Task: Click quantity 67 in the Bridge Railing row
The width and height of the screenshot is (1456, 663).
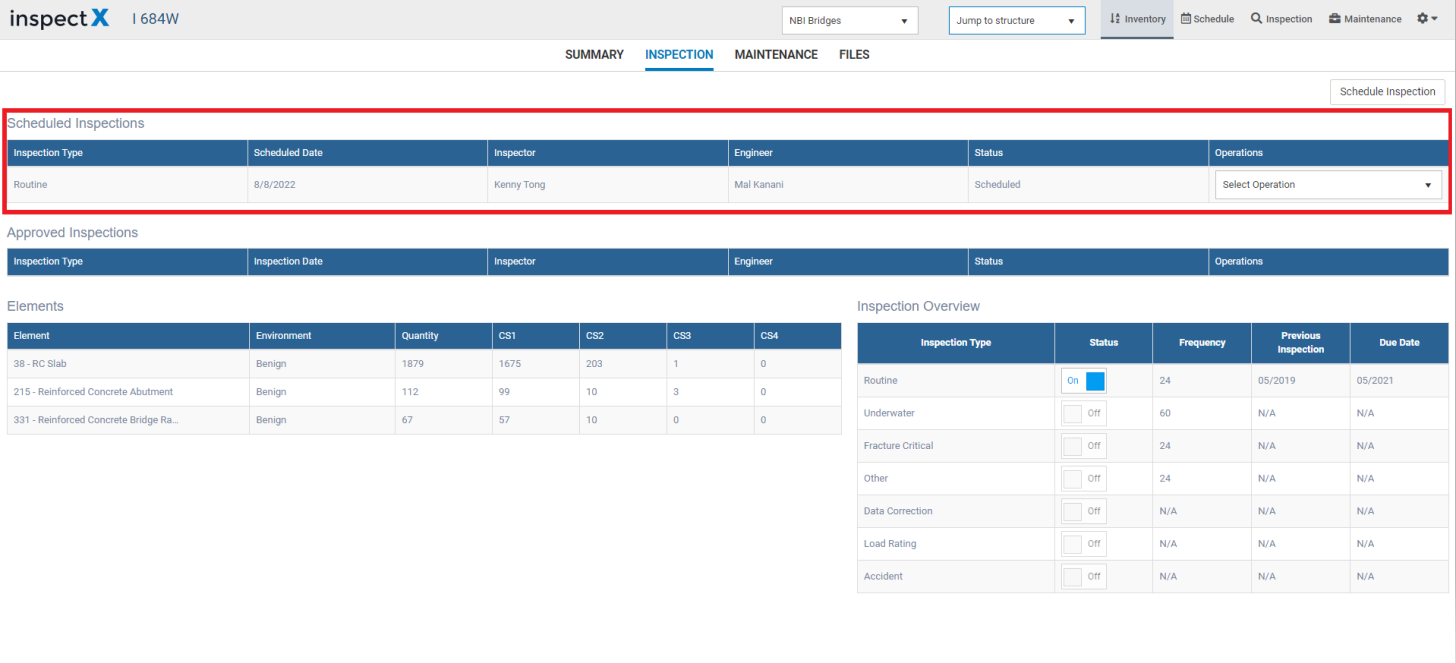Action: [407, 420]
